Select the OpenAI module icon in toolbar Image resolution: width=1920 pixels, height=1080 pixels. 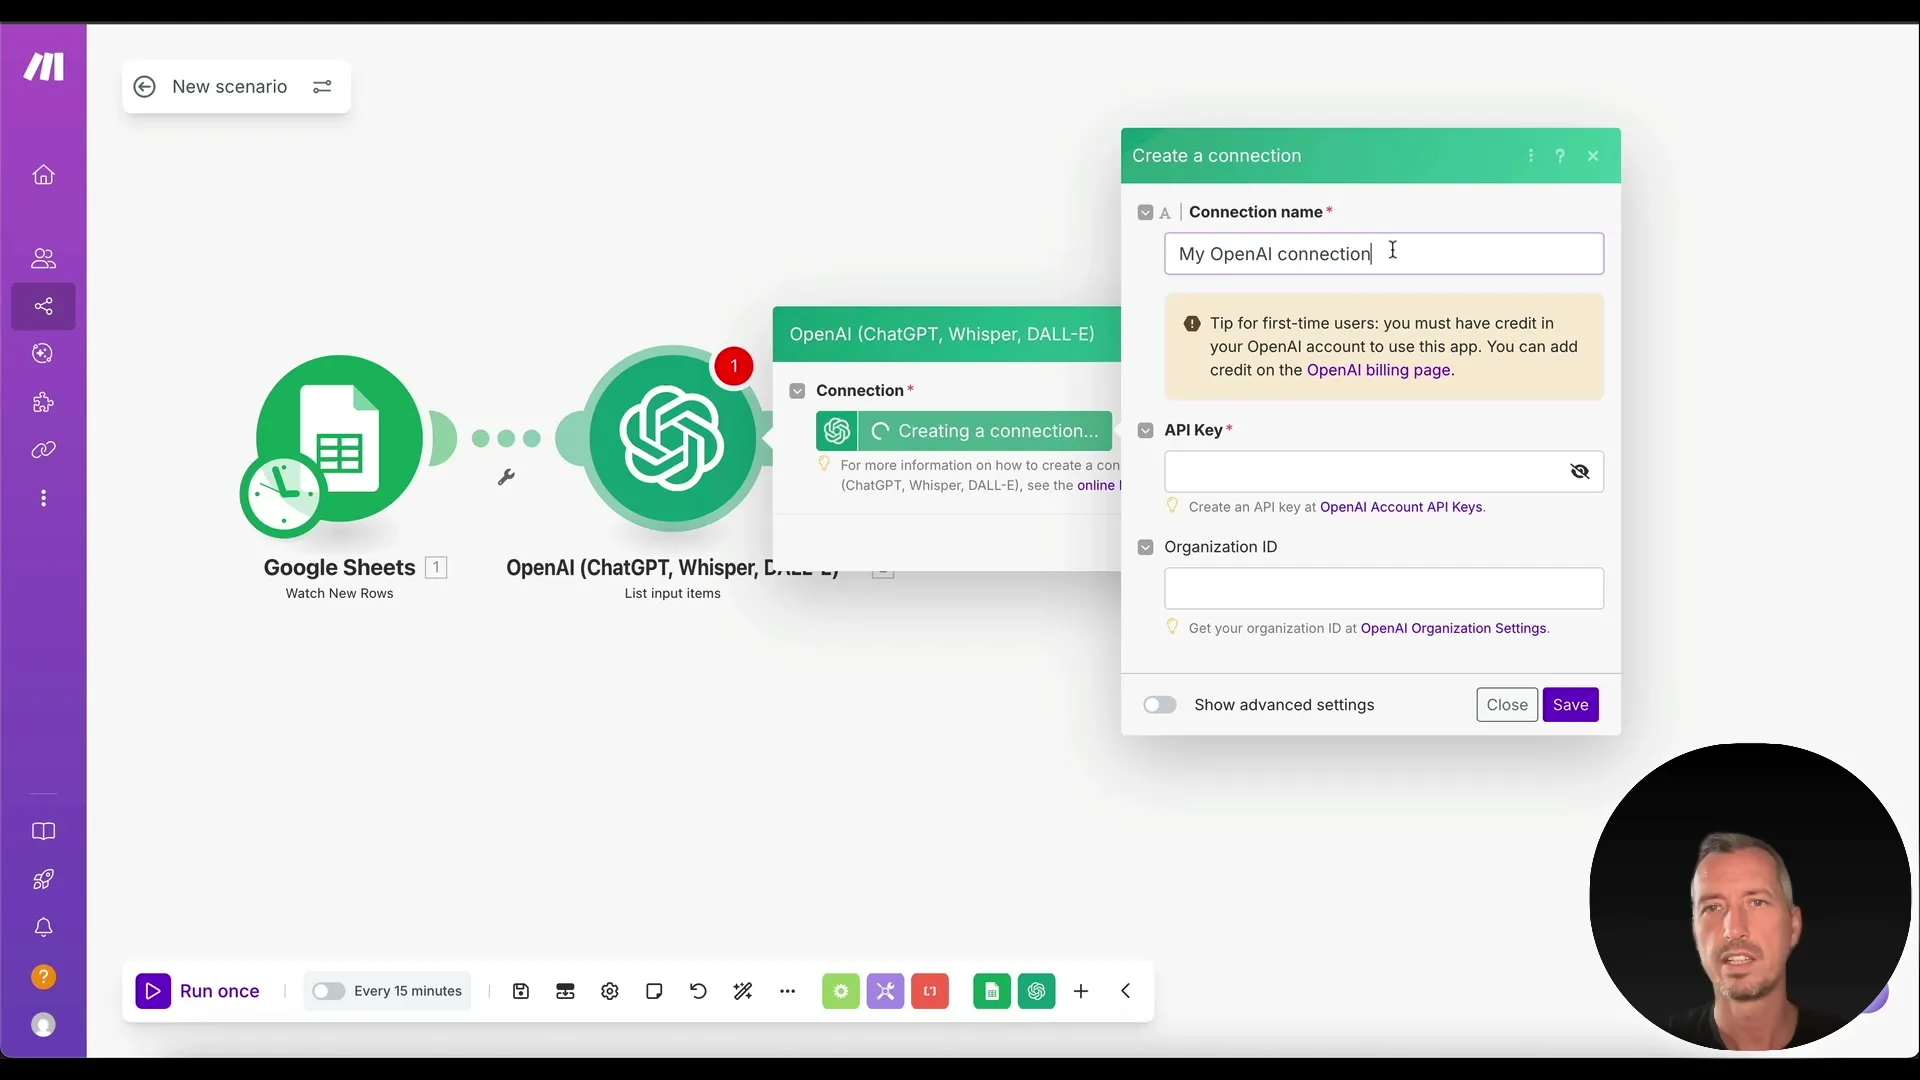coord(1037,991)
